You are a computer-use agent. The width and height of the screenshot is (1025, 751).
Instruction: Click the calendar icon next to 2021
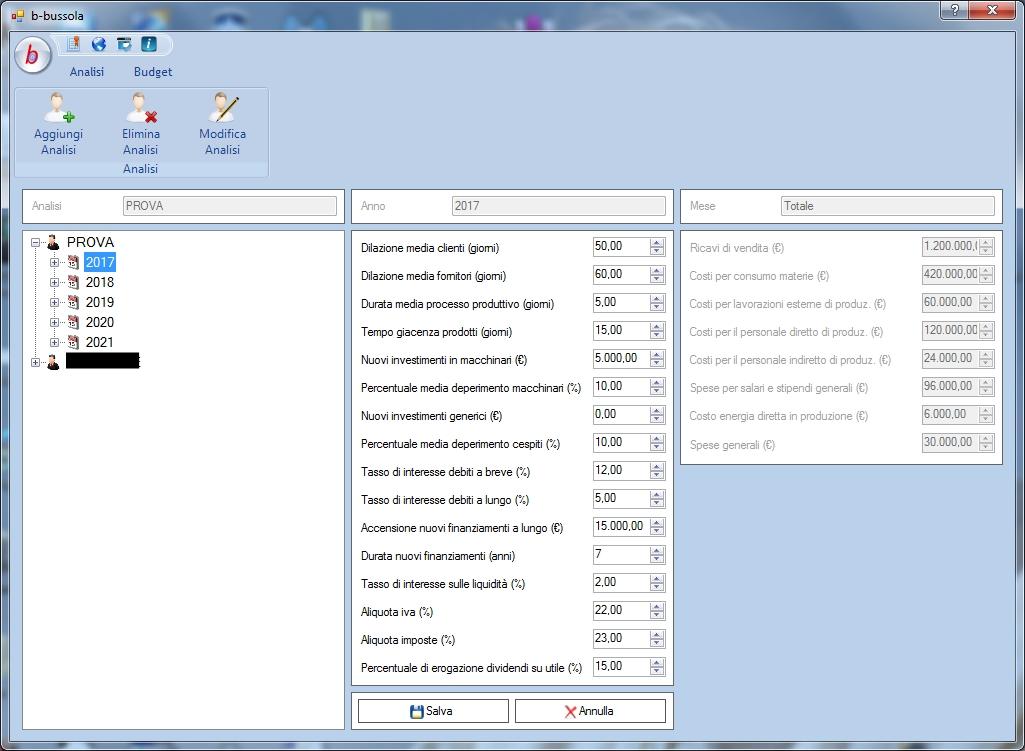tap(73, 342)
